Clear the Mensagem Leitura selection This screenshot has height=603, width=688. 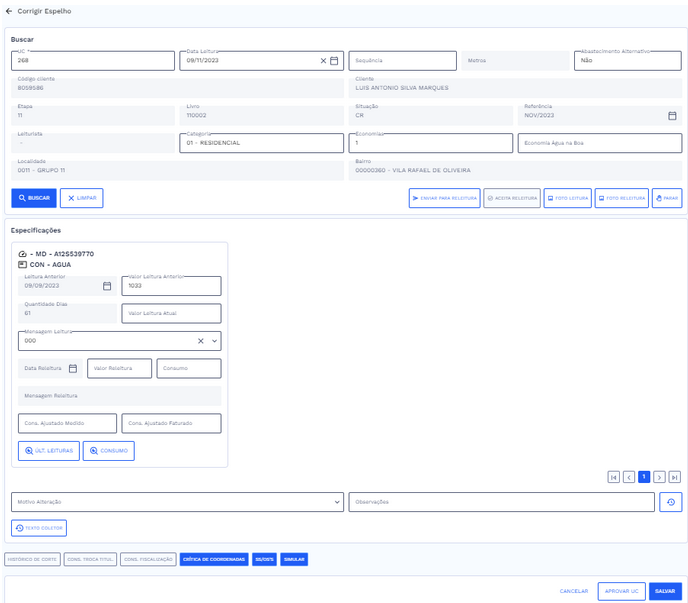coord(200,341)
